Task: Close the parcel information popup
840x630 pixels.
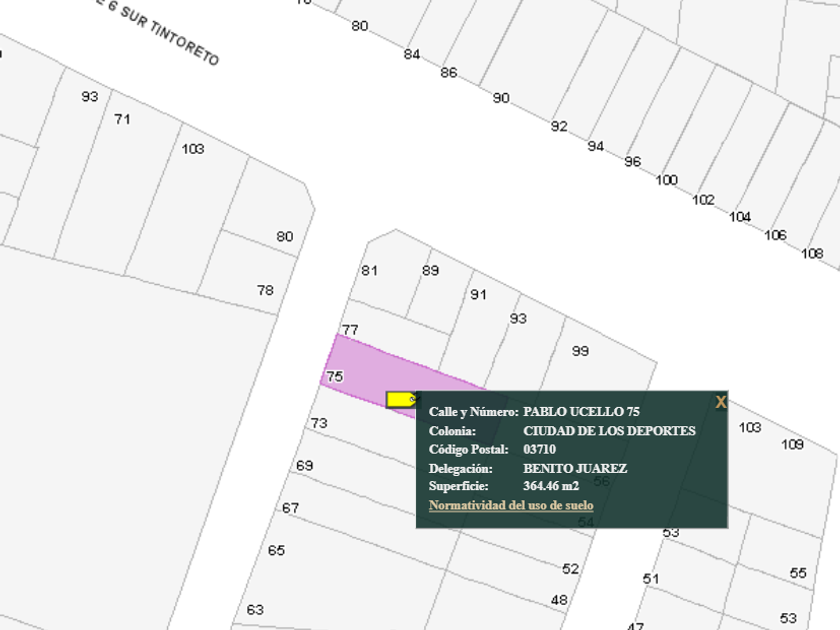Action: (721, 402)
